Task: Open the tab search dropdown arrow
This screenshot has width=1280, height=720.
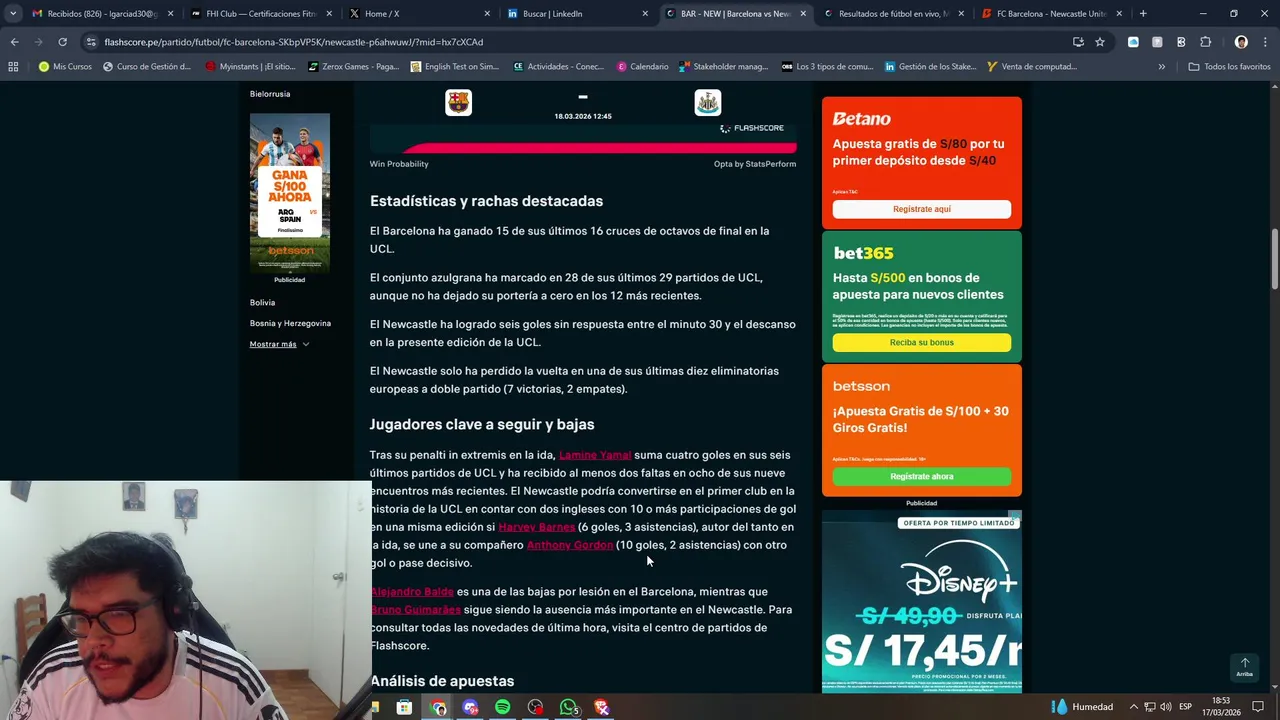Action: [x=13, y=14]
